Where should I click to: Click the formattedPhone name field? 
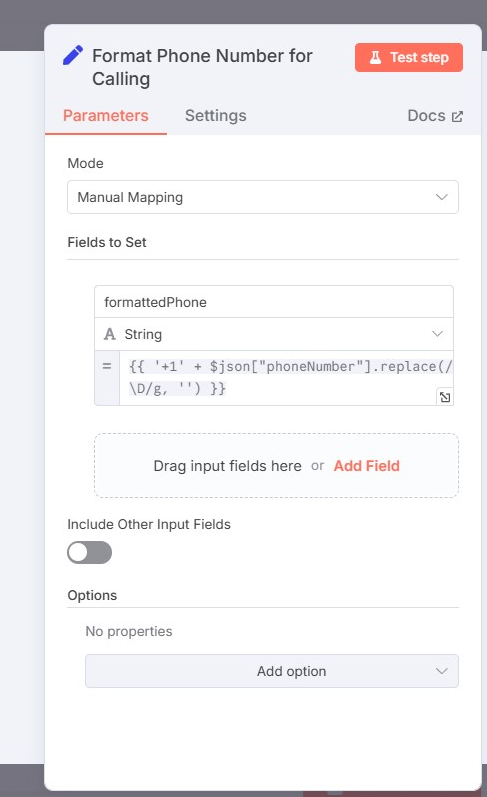coord(274,302)
